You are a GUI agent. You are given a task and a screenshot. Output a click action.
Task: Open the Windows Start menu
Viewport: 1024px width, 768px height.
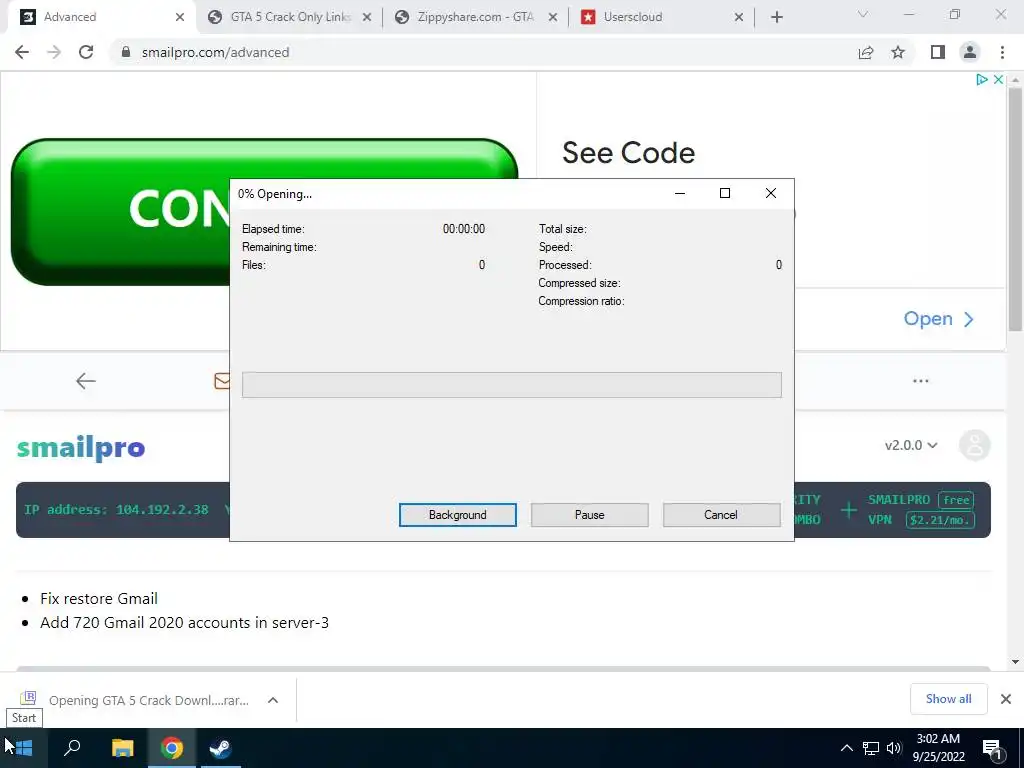coord(24,748)
